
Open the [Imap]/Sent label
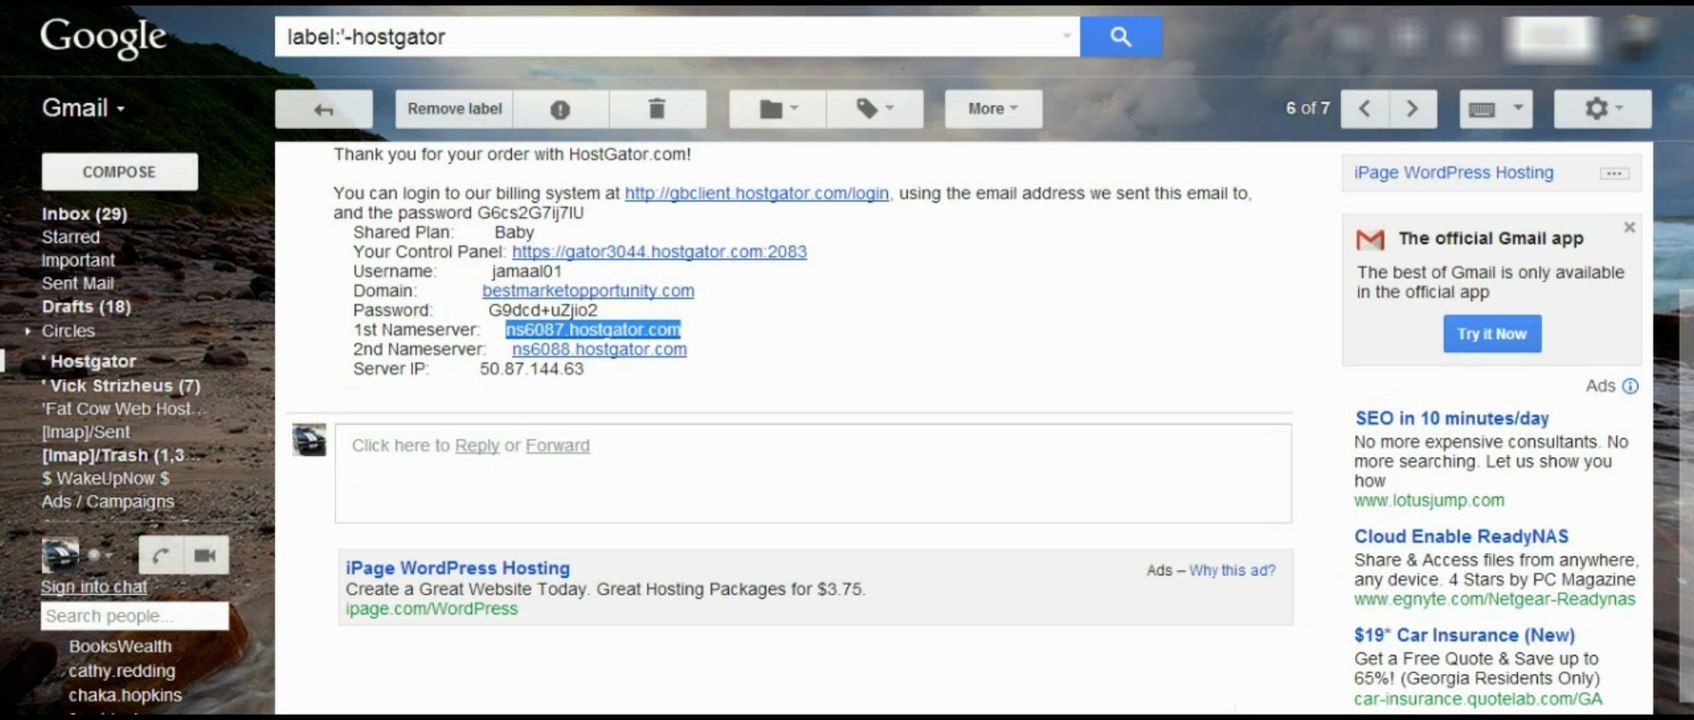(85, 432)
